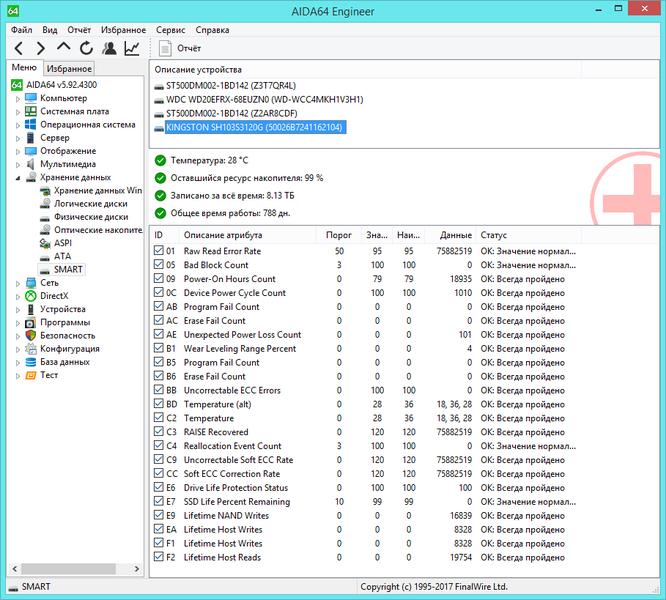Select the Конфигурация tree icon
This screenshot has width=666, height=600.
(31, 349)
